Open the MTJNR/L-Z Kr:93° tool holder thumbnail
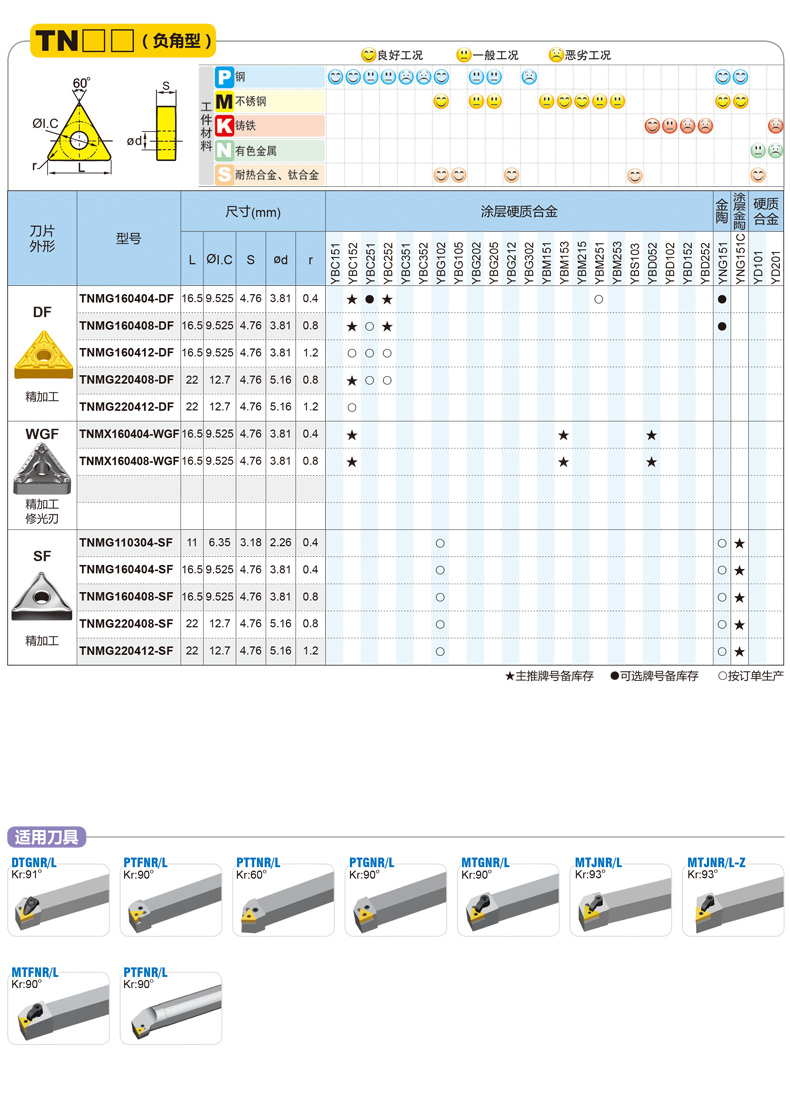This screenshot has height=1099, width=790. pyautogui.click(x=733, y=901)
